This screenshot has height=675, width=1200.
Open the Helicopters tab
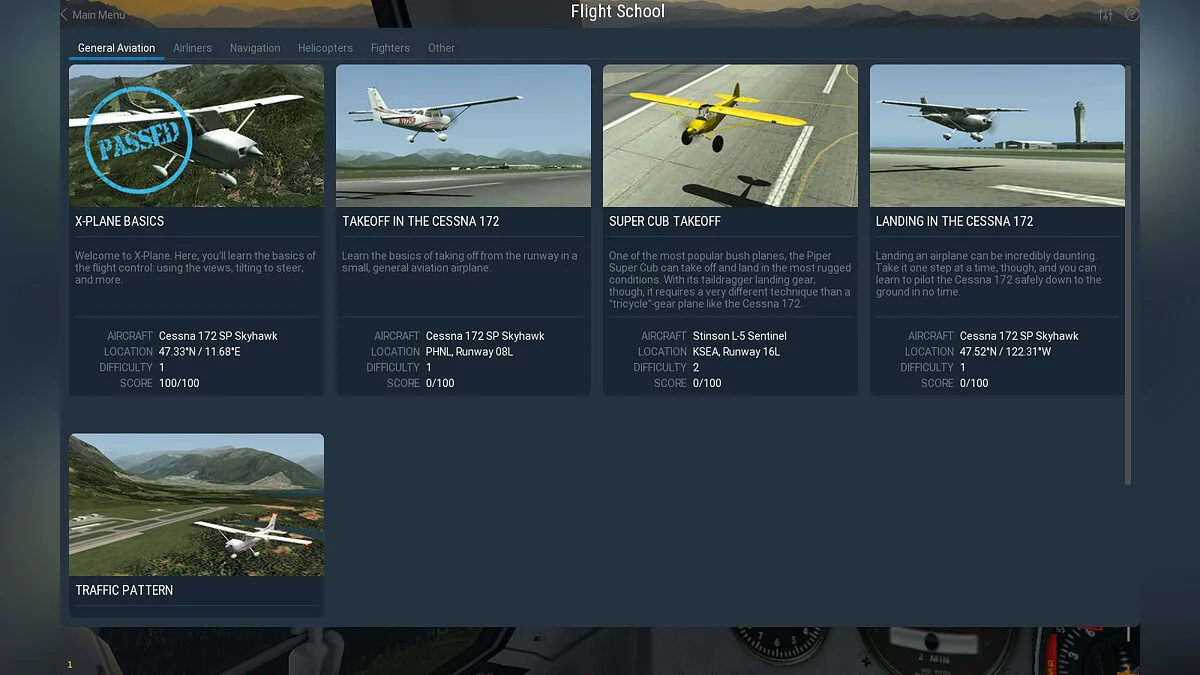tap(325, 48)
